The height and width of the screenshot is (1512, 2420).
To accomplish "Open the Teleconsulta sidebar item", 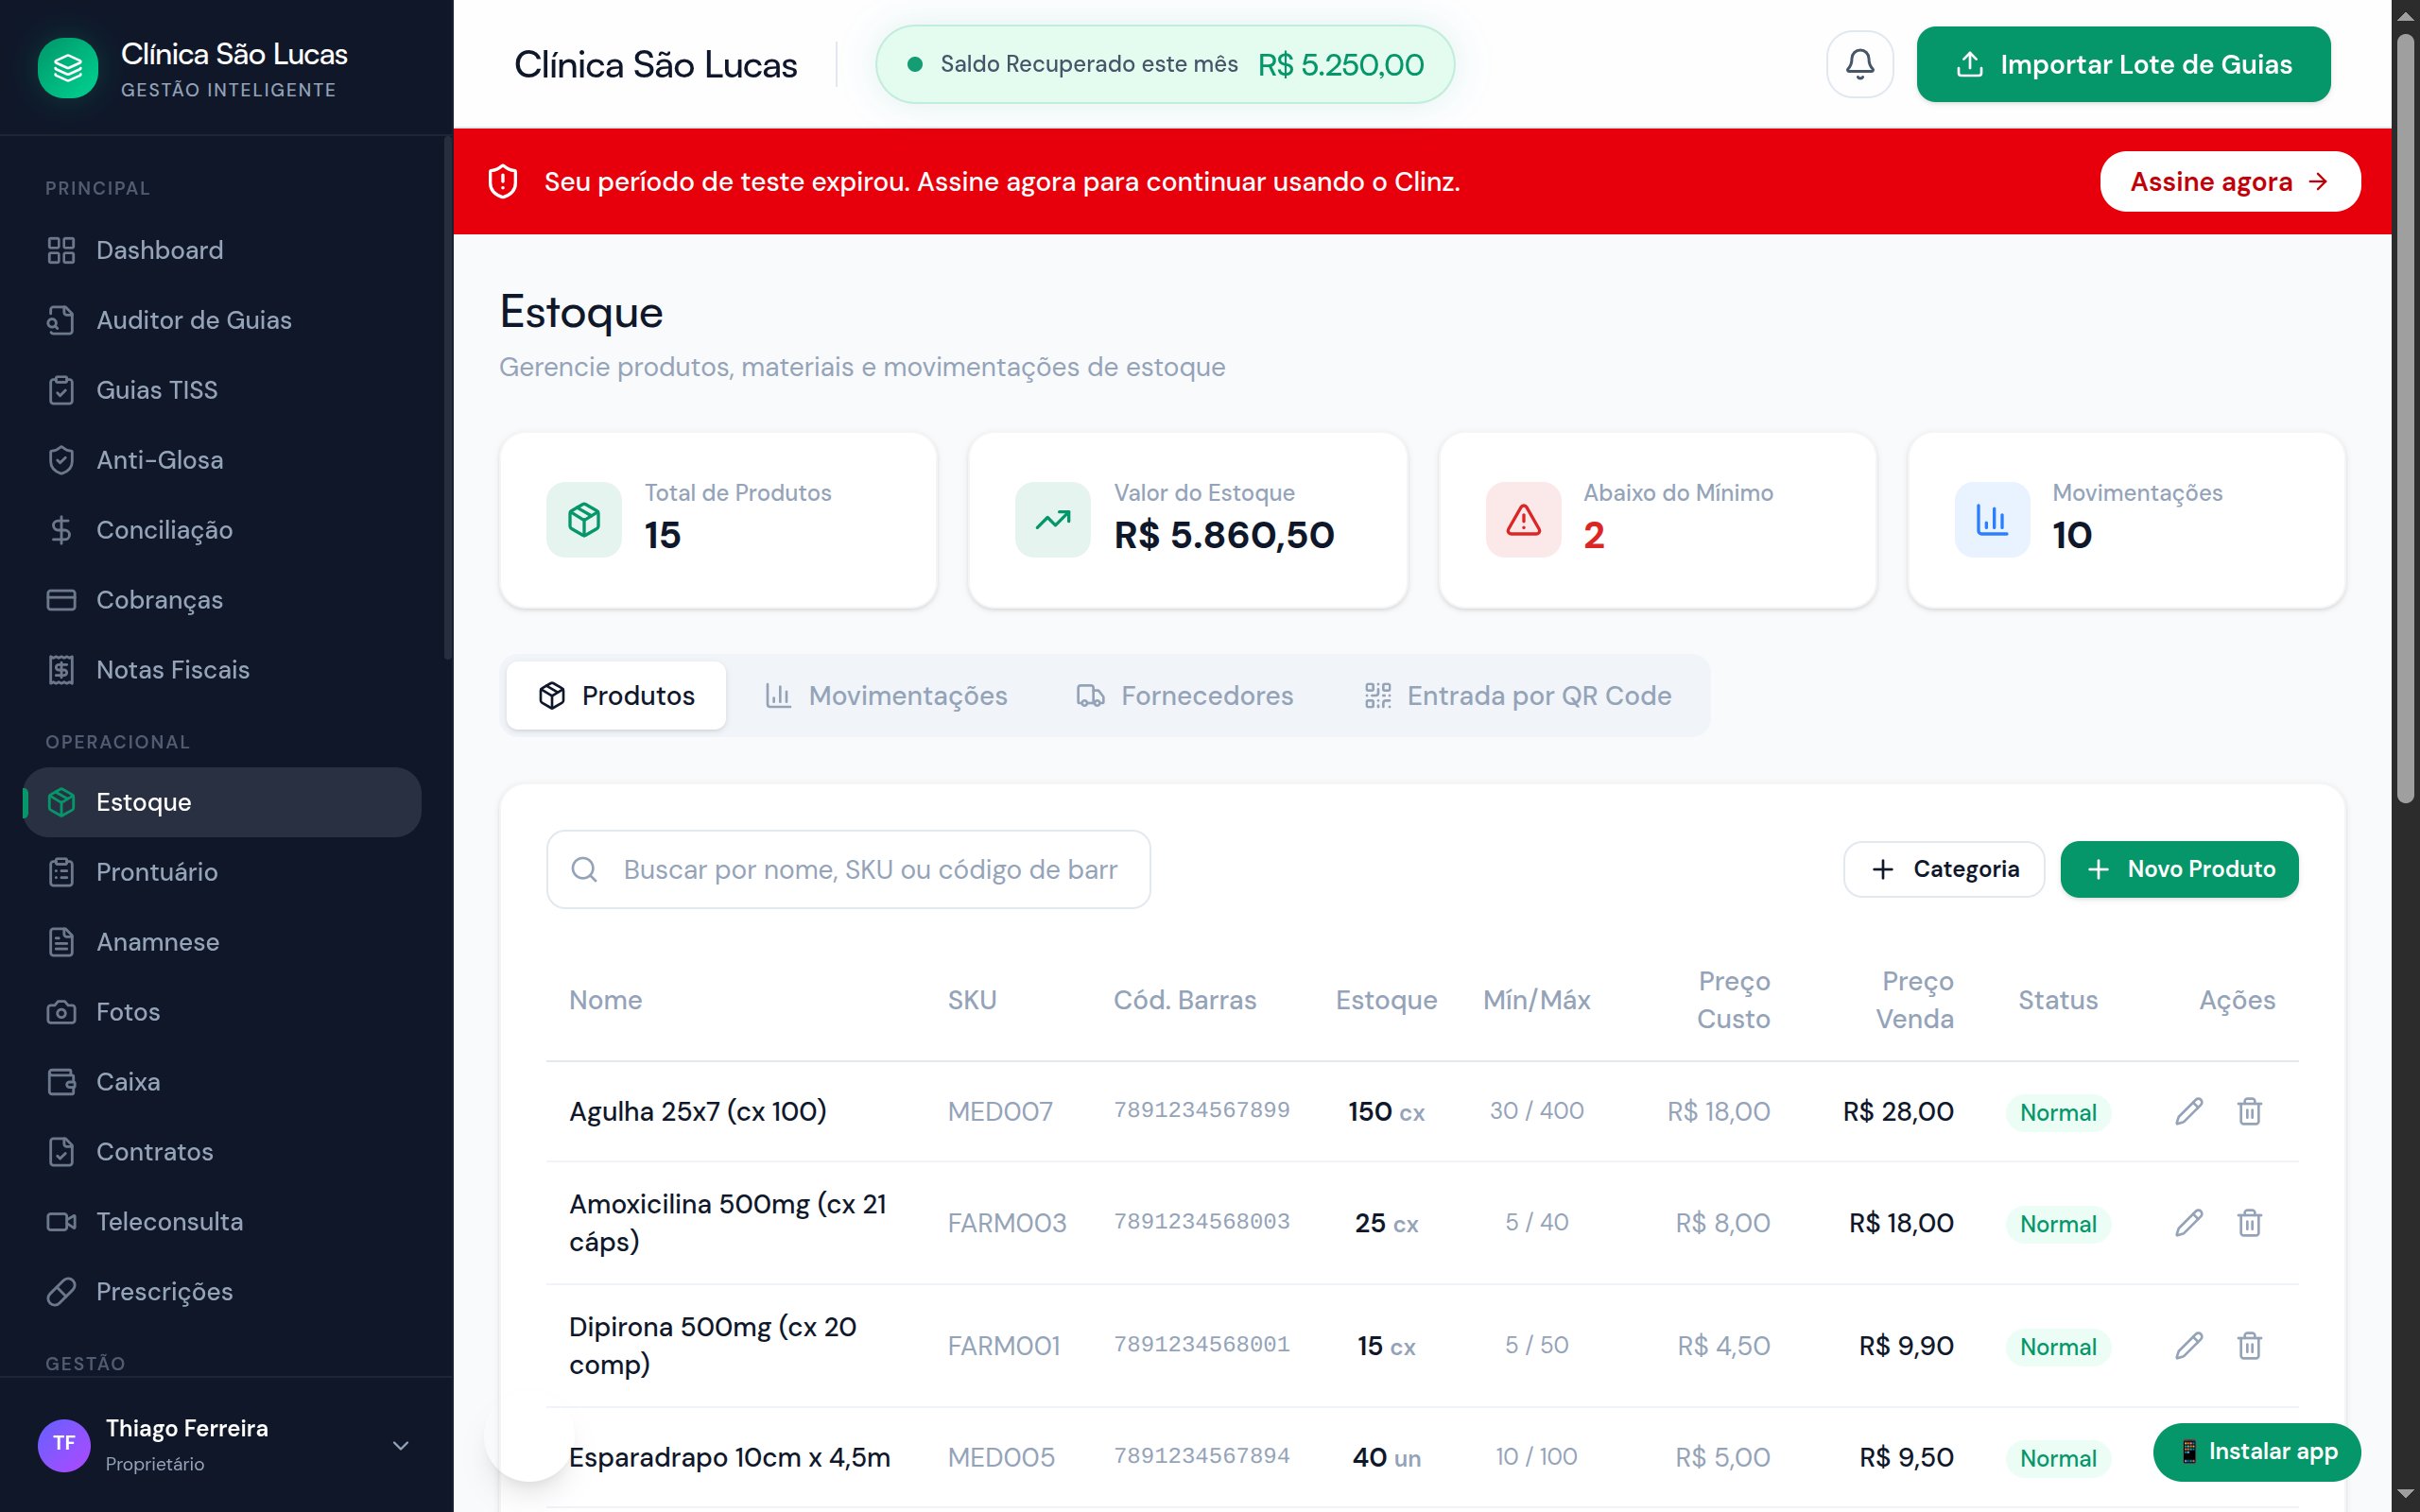I will point(169,1221).
